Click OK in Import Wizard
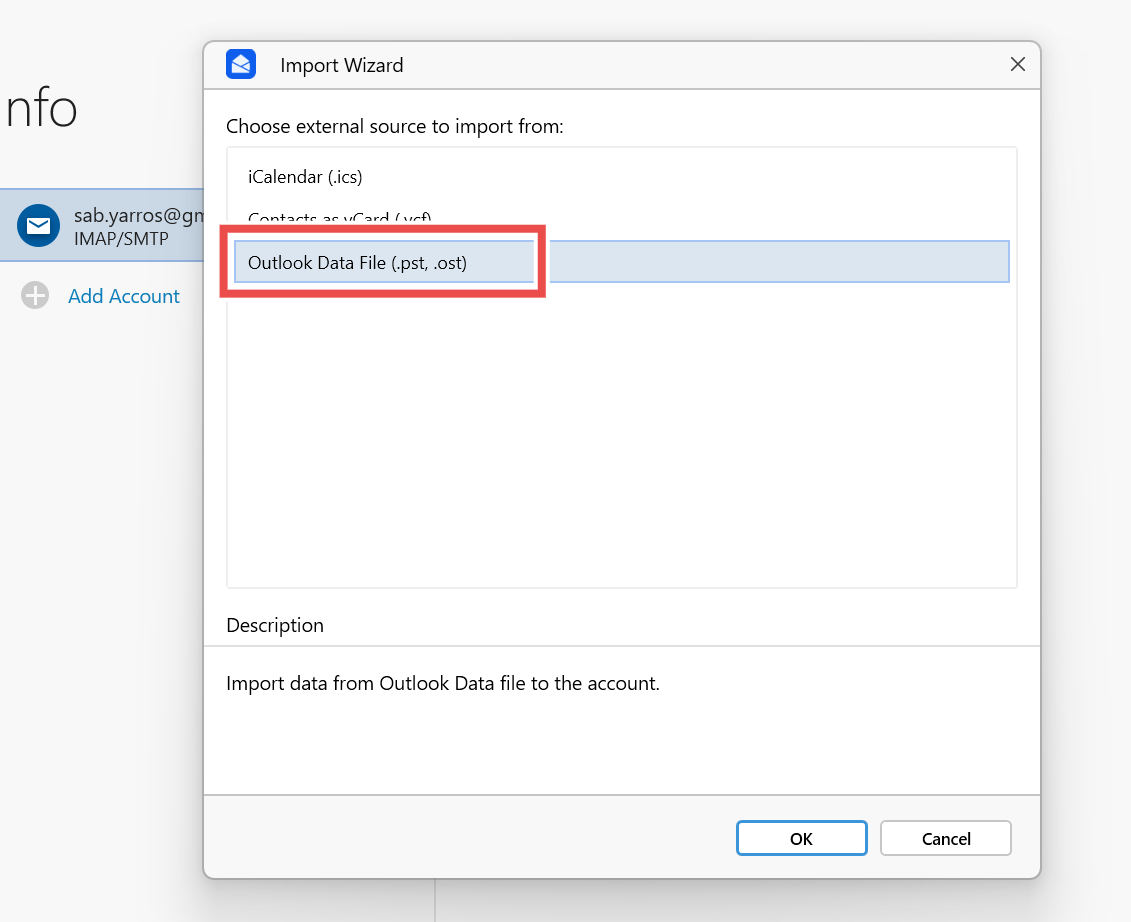The image size is (1131, 922). (801, 838)
